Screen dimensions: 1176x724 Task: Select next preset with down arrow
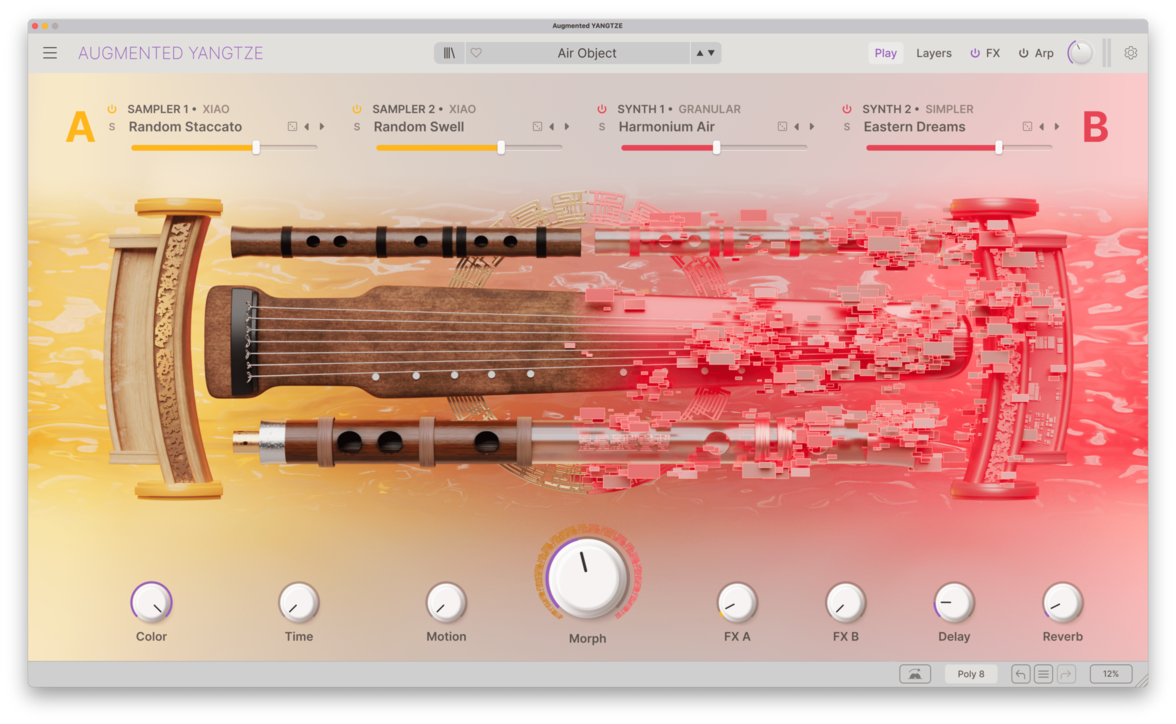coord(711,53)
